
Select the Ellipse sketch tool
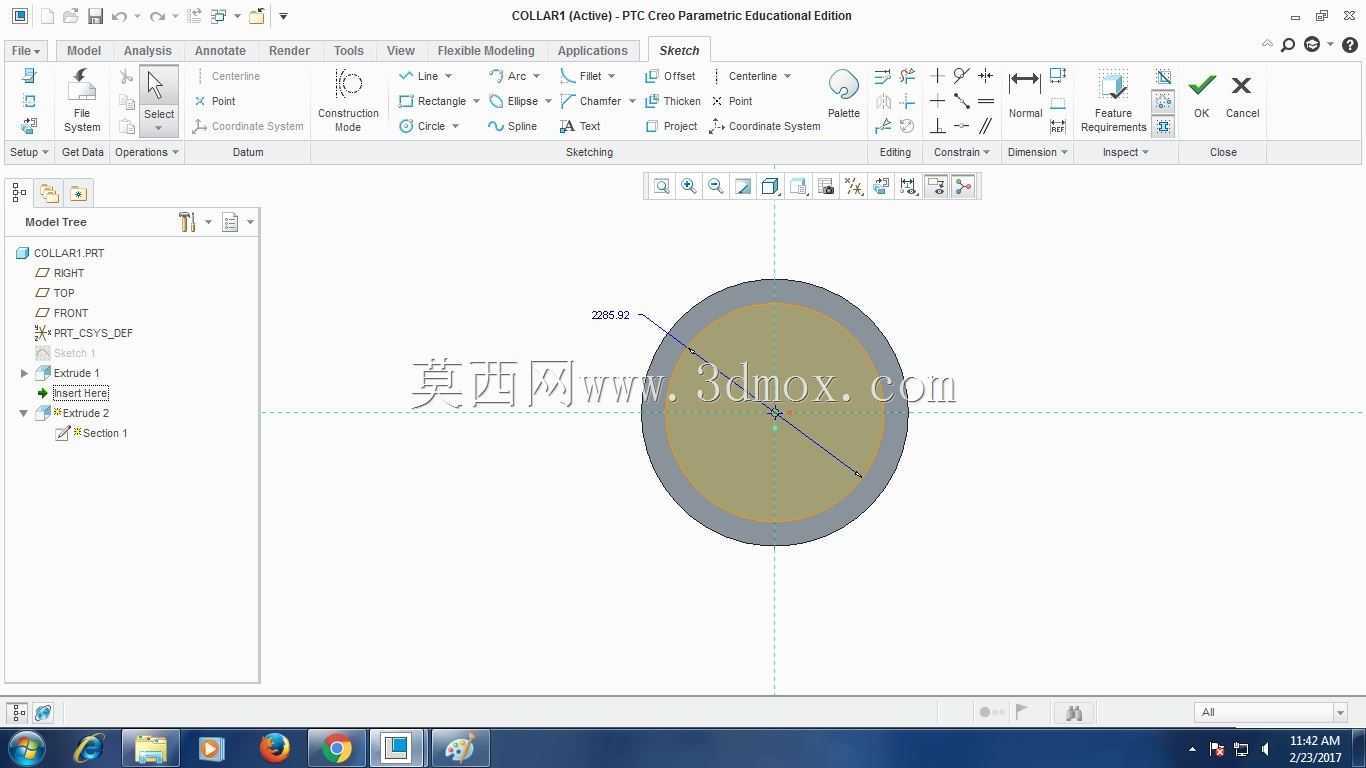coord(514,101)
